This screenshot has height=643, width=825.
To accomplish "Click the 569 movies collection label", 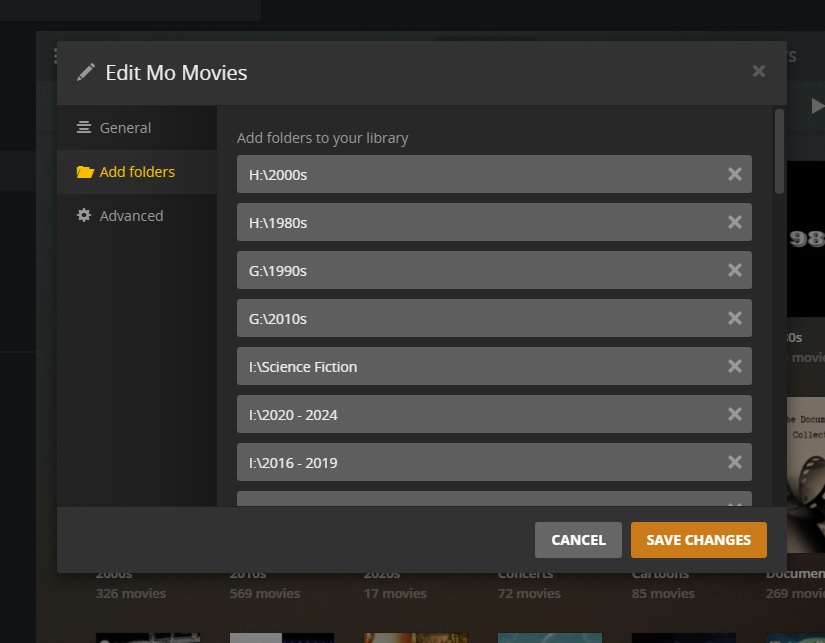I will click(265, 594).
